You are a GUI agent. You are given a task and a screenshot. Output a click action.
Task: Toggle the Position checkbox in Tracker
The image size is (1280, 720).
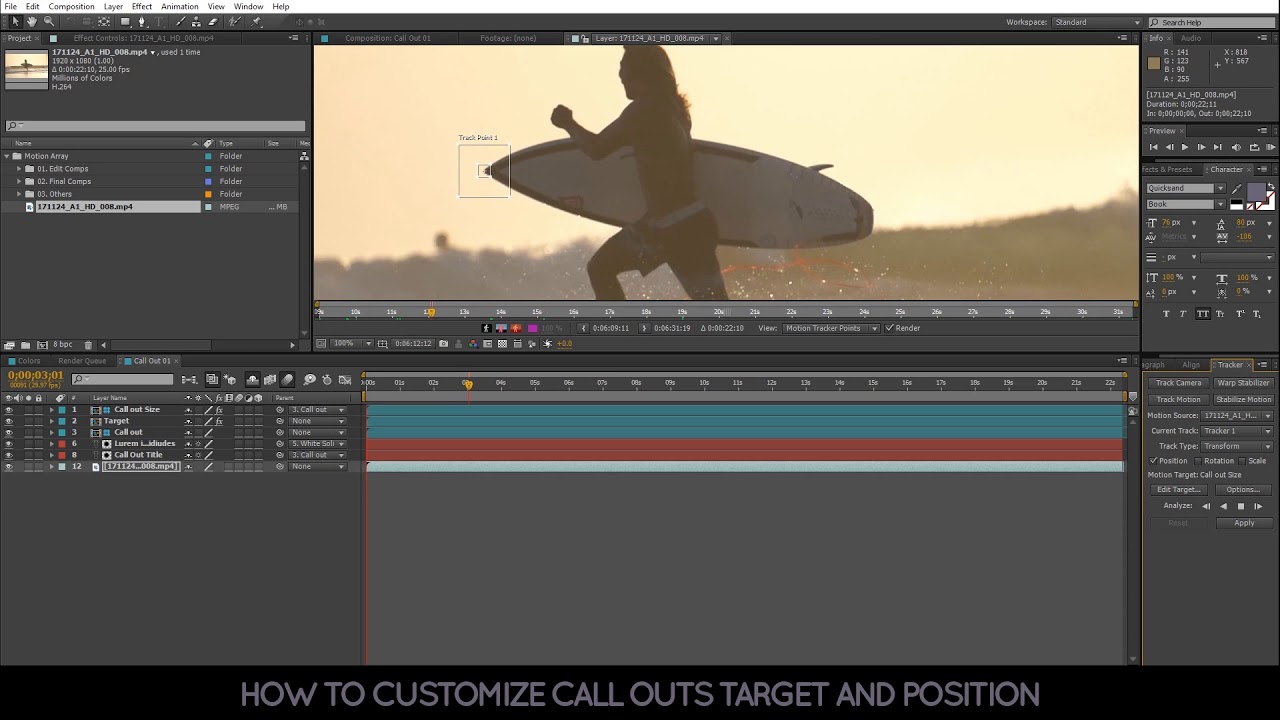[x=1153, y=461]
